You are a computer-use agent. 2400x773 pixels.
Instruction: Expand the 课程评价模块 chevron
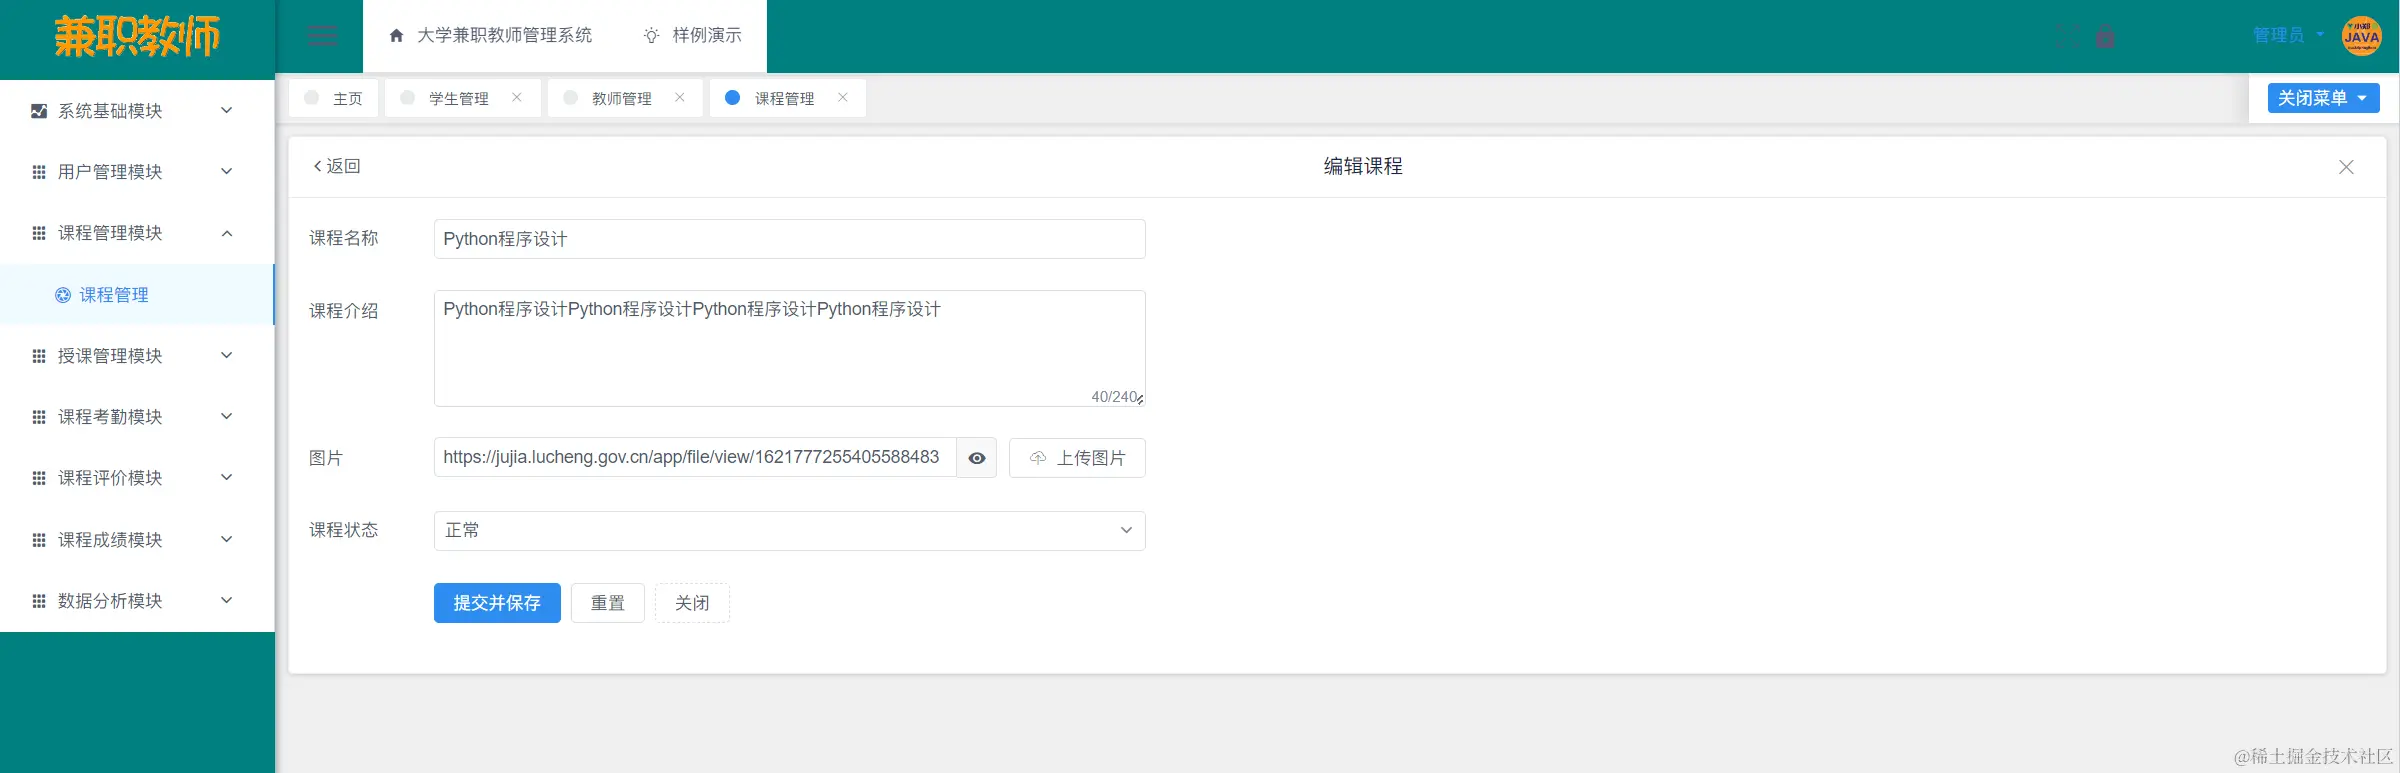tap(227, 477)
